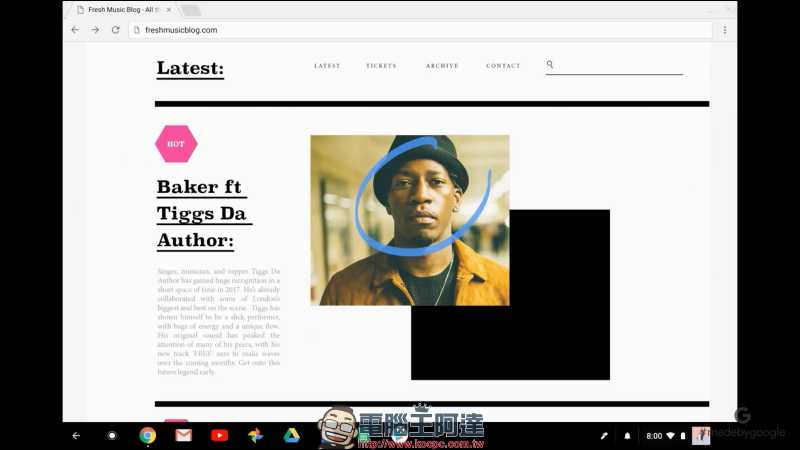Open the ARCHIVE nav menu item
Screen dimensions: 800x450
click(442, 66)
